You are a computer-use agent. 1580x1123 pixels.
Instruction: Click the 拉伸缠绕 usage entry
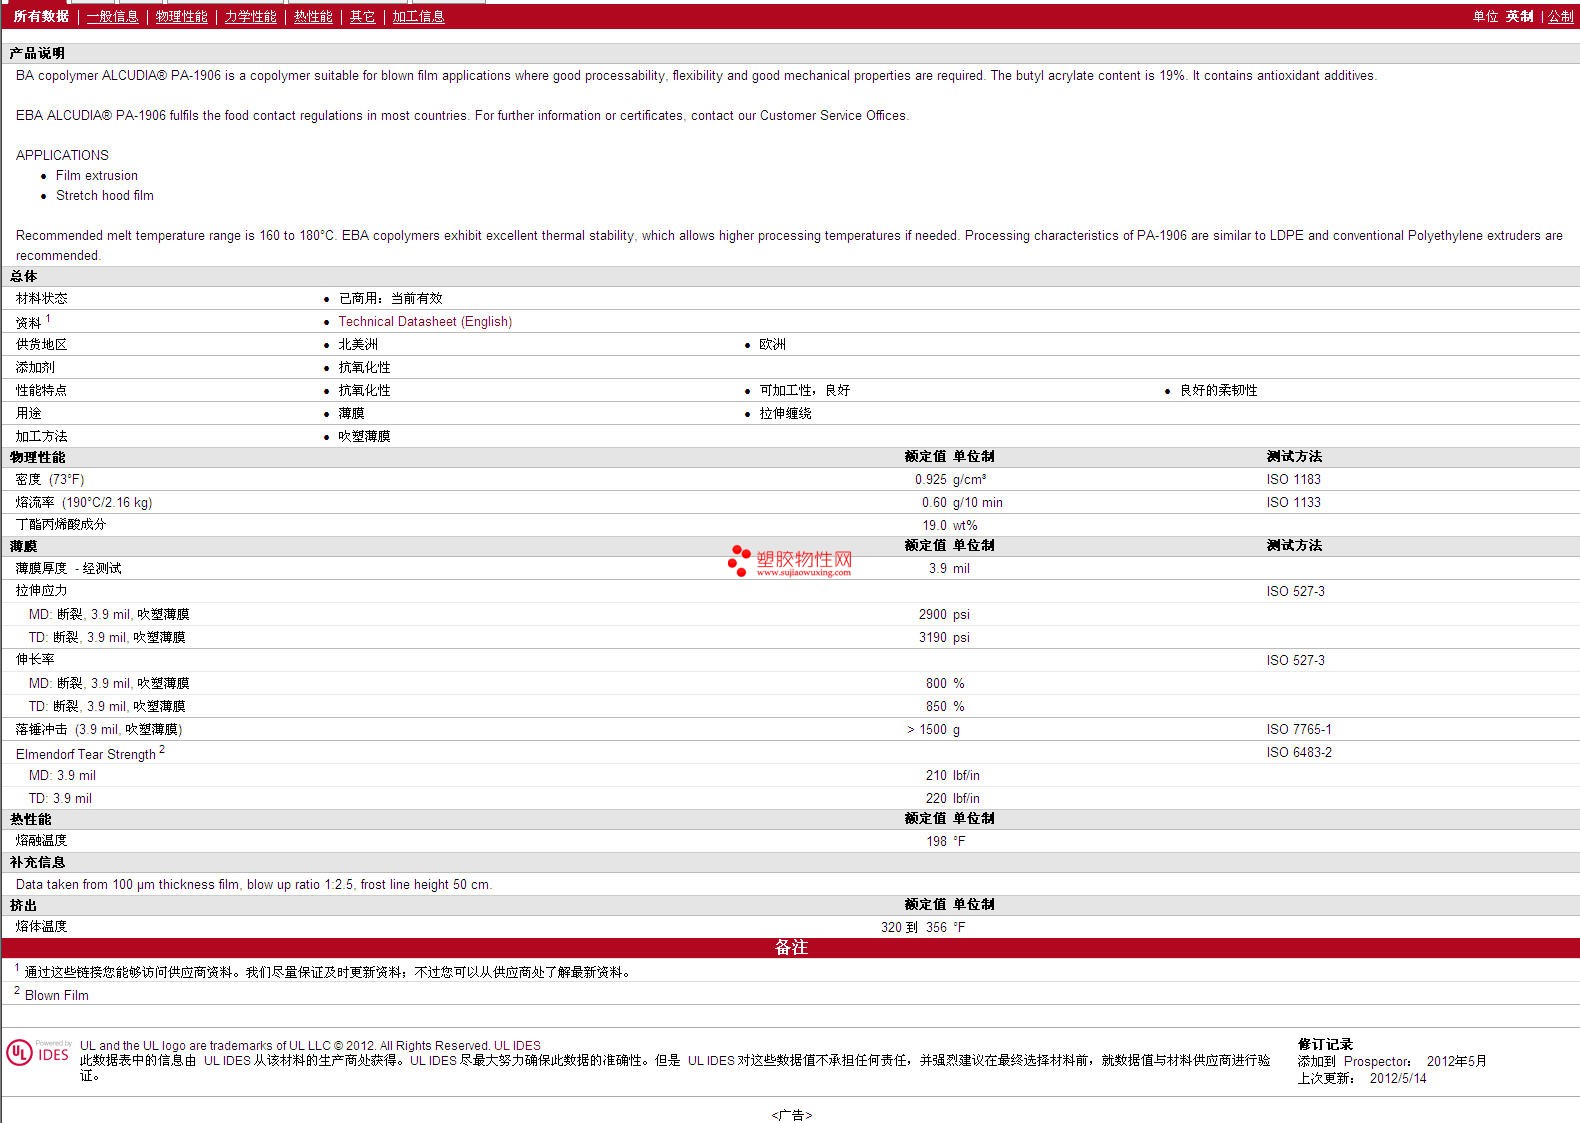(785, 414)
